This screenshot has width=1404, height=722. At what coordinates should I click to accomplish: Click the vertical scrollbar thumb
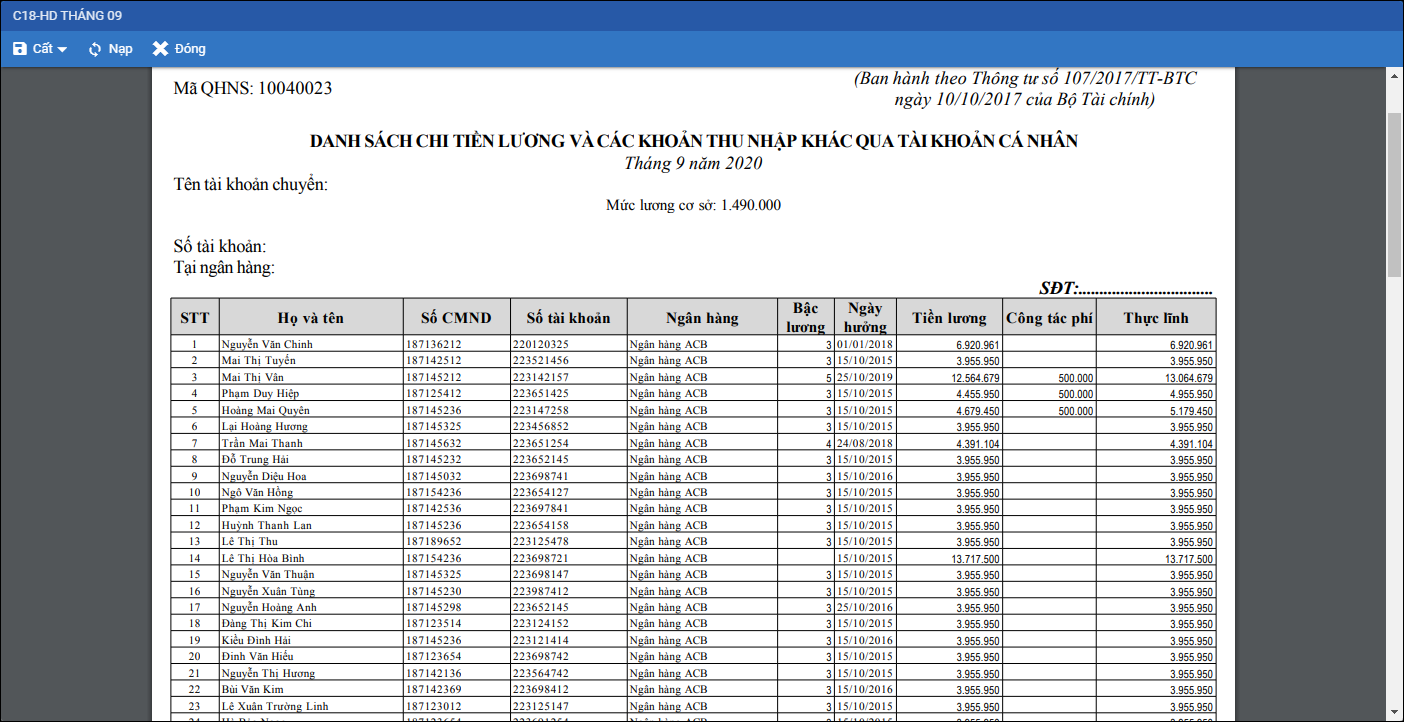click(x=1394, y=195)
